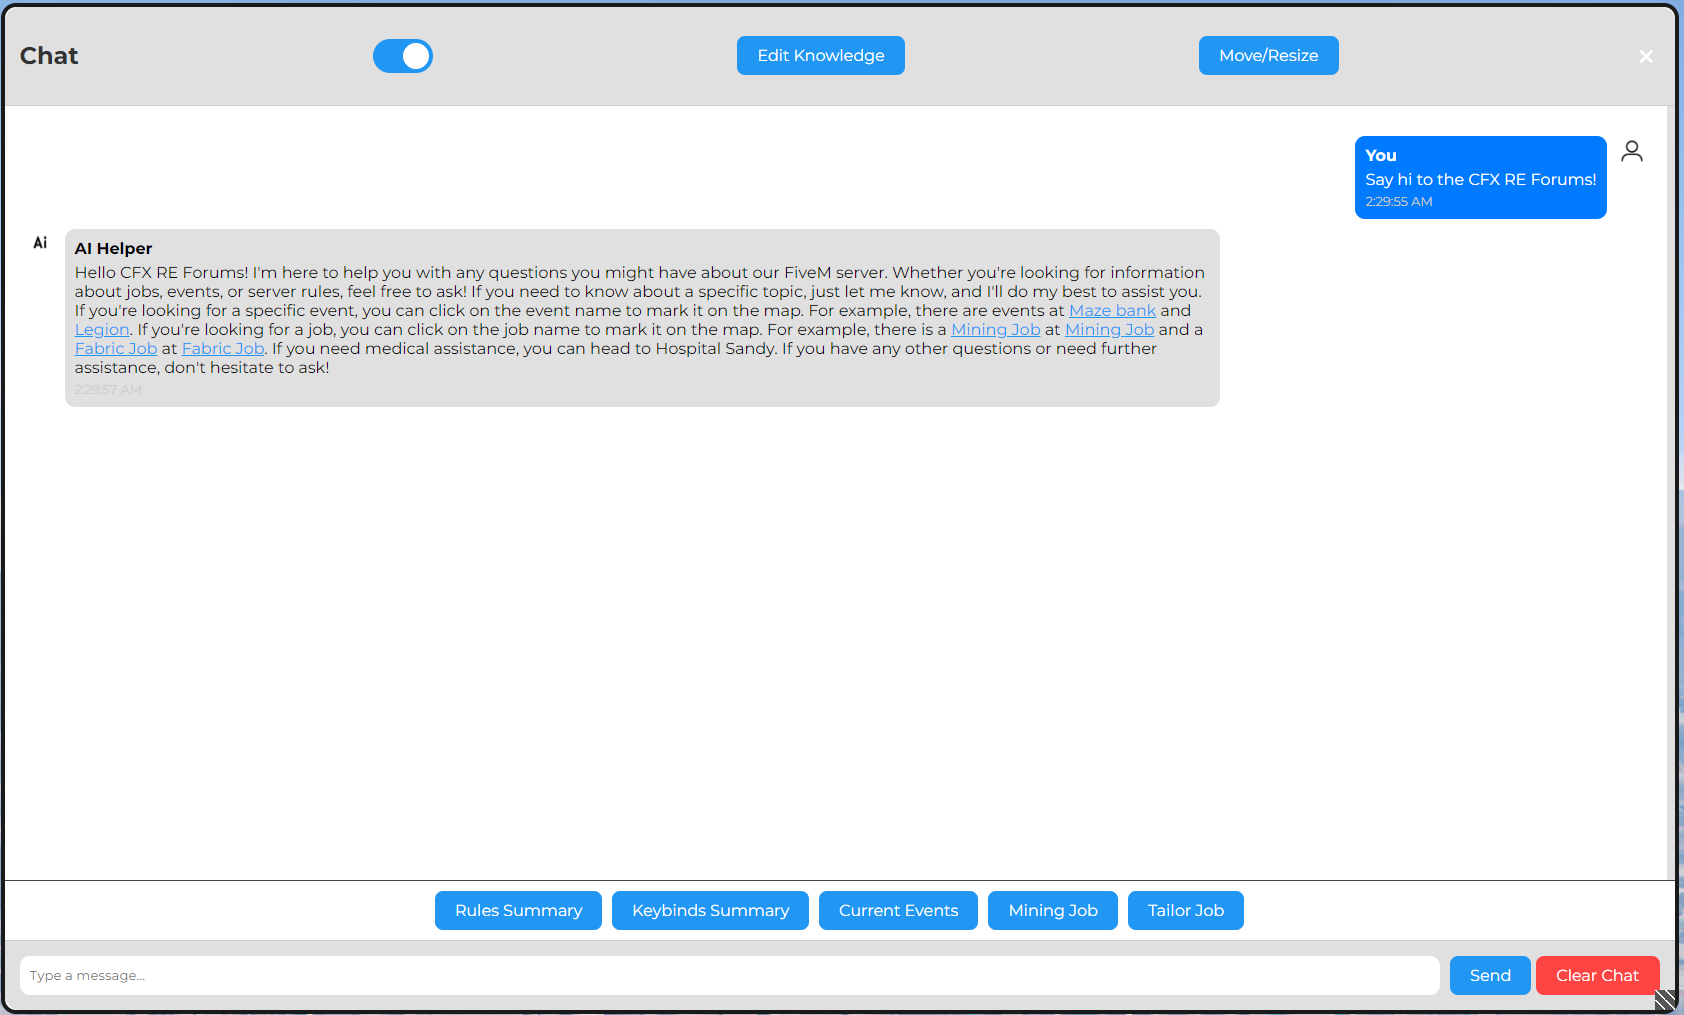Click the first Mining Job link in the reply

tap(995, 330)
